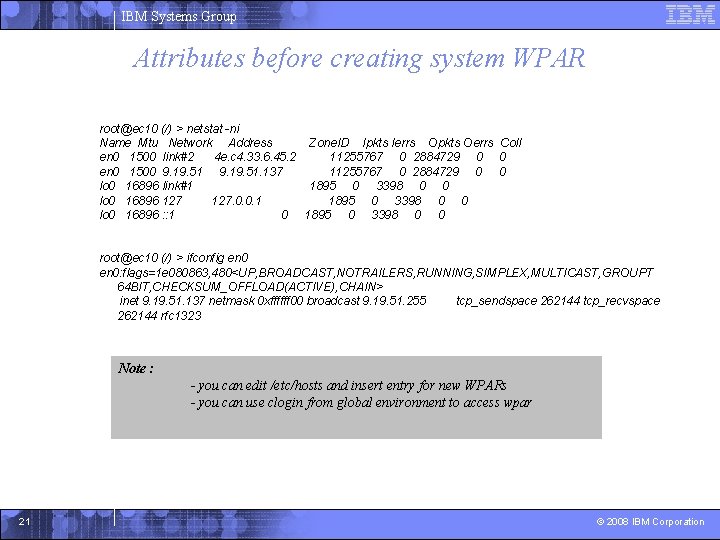Click the note line about using clogin
720x540 pixels.
(361, 403)
